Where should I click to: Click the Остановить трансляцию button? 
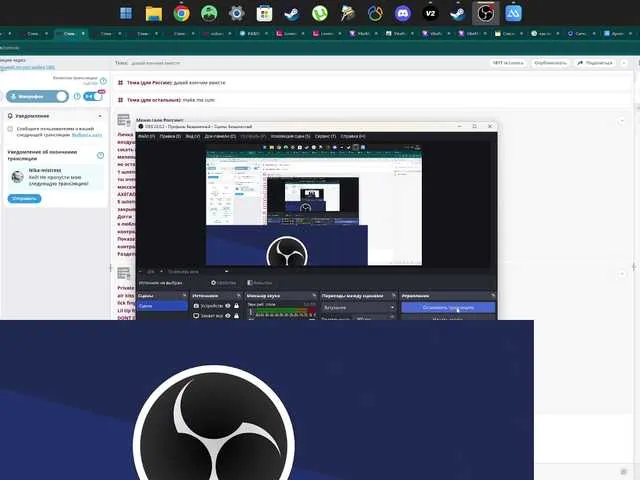(x=447, y=308)
